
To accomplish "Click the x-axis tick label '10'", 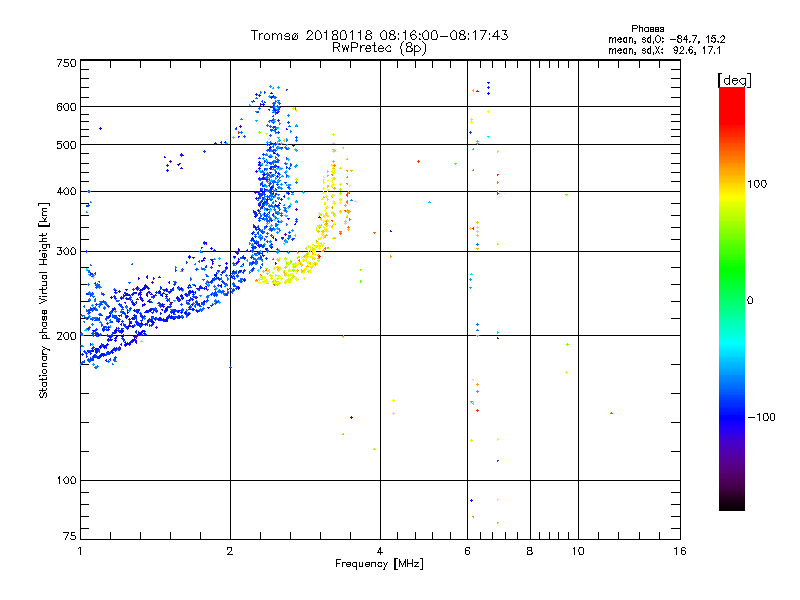I will pyautogui.click(x=578, y=551).
